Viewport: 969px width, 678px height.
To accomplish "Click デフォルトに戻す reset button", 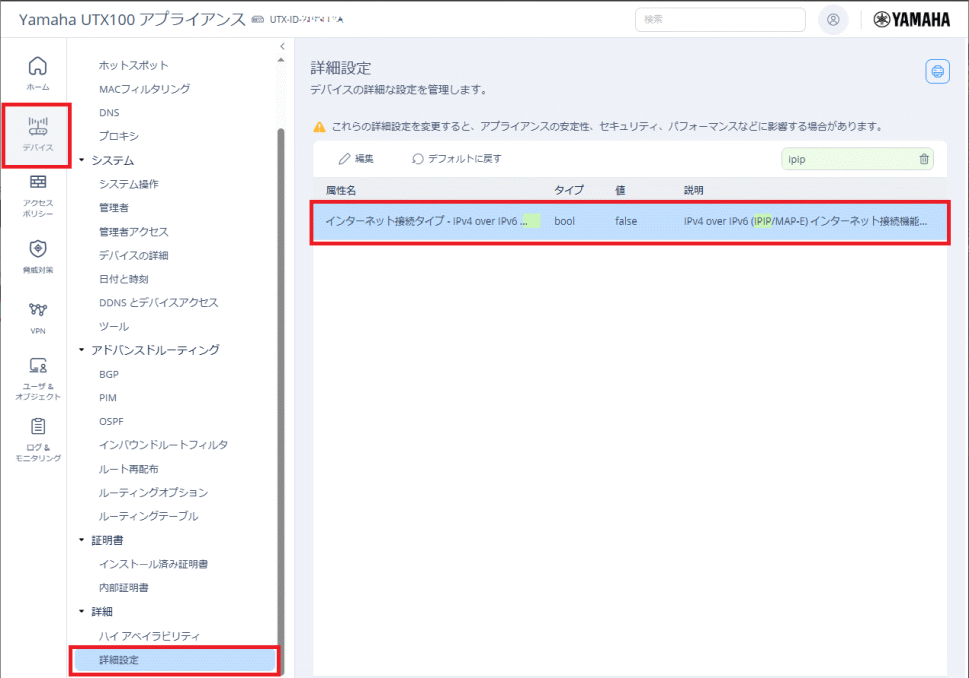I will pos(457,159).
